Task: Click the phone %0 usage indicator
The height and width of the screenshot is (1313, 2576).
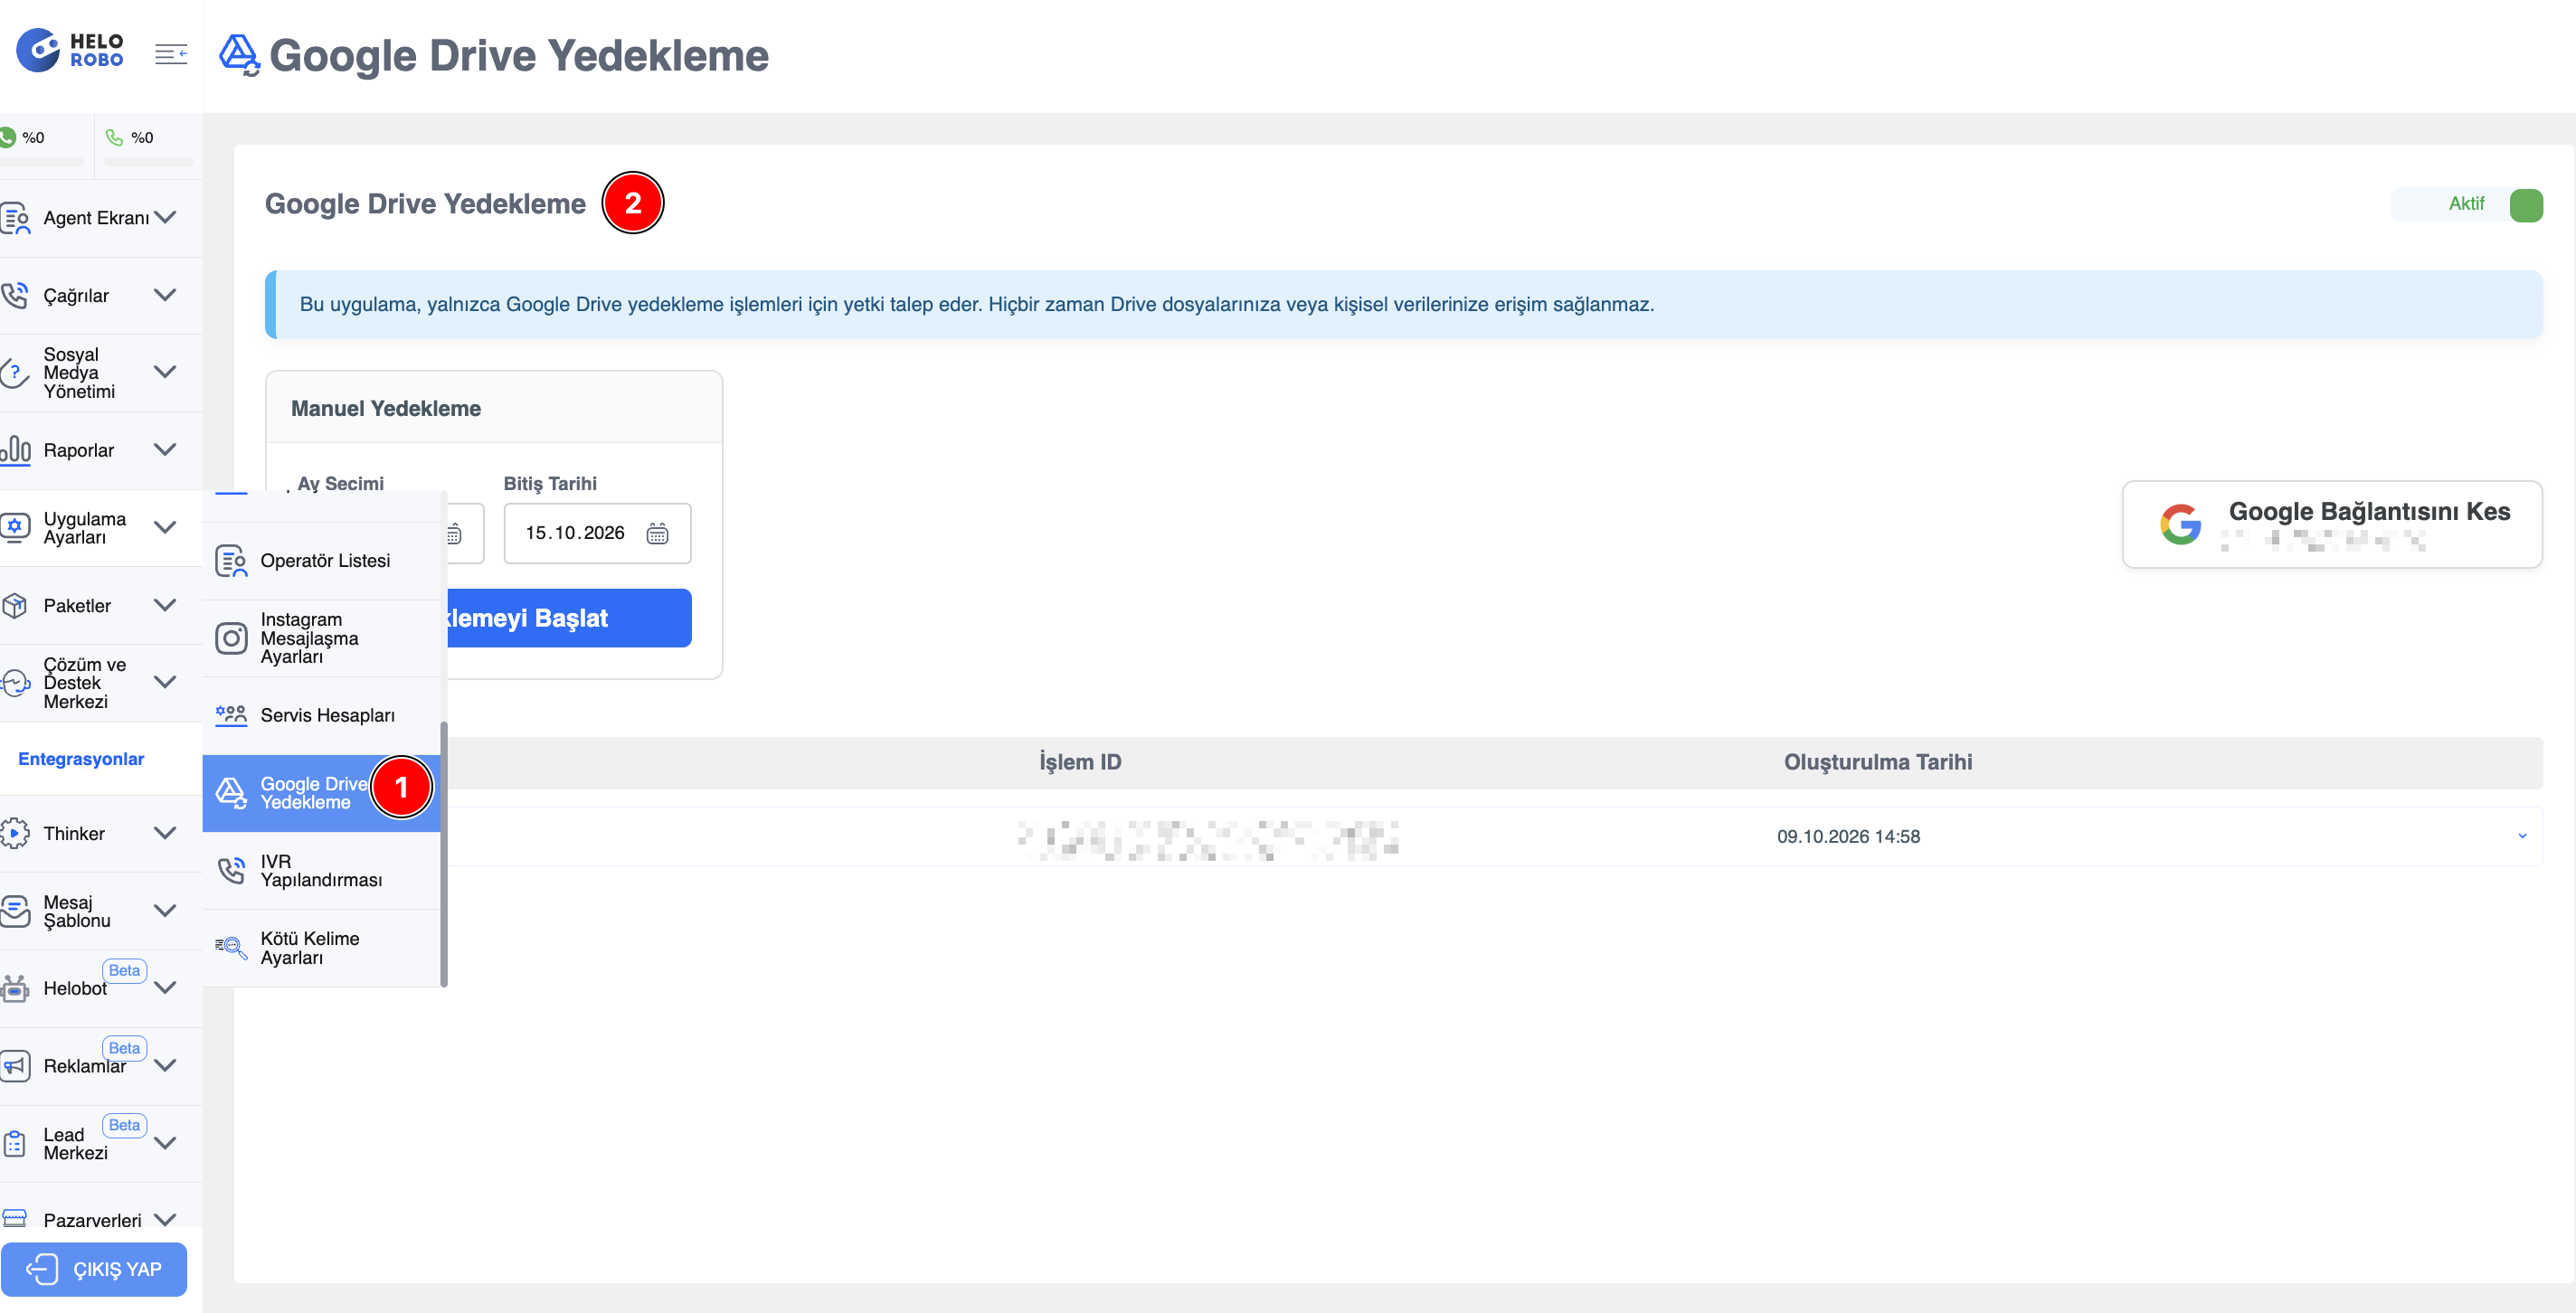Action: coord(130,137)
